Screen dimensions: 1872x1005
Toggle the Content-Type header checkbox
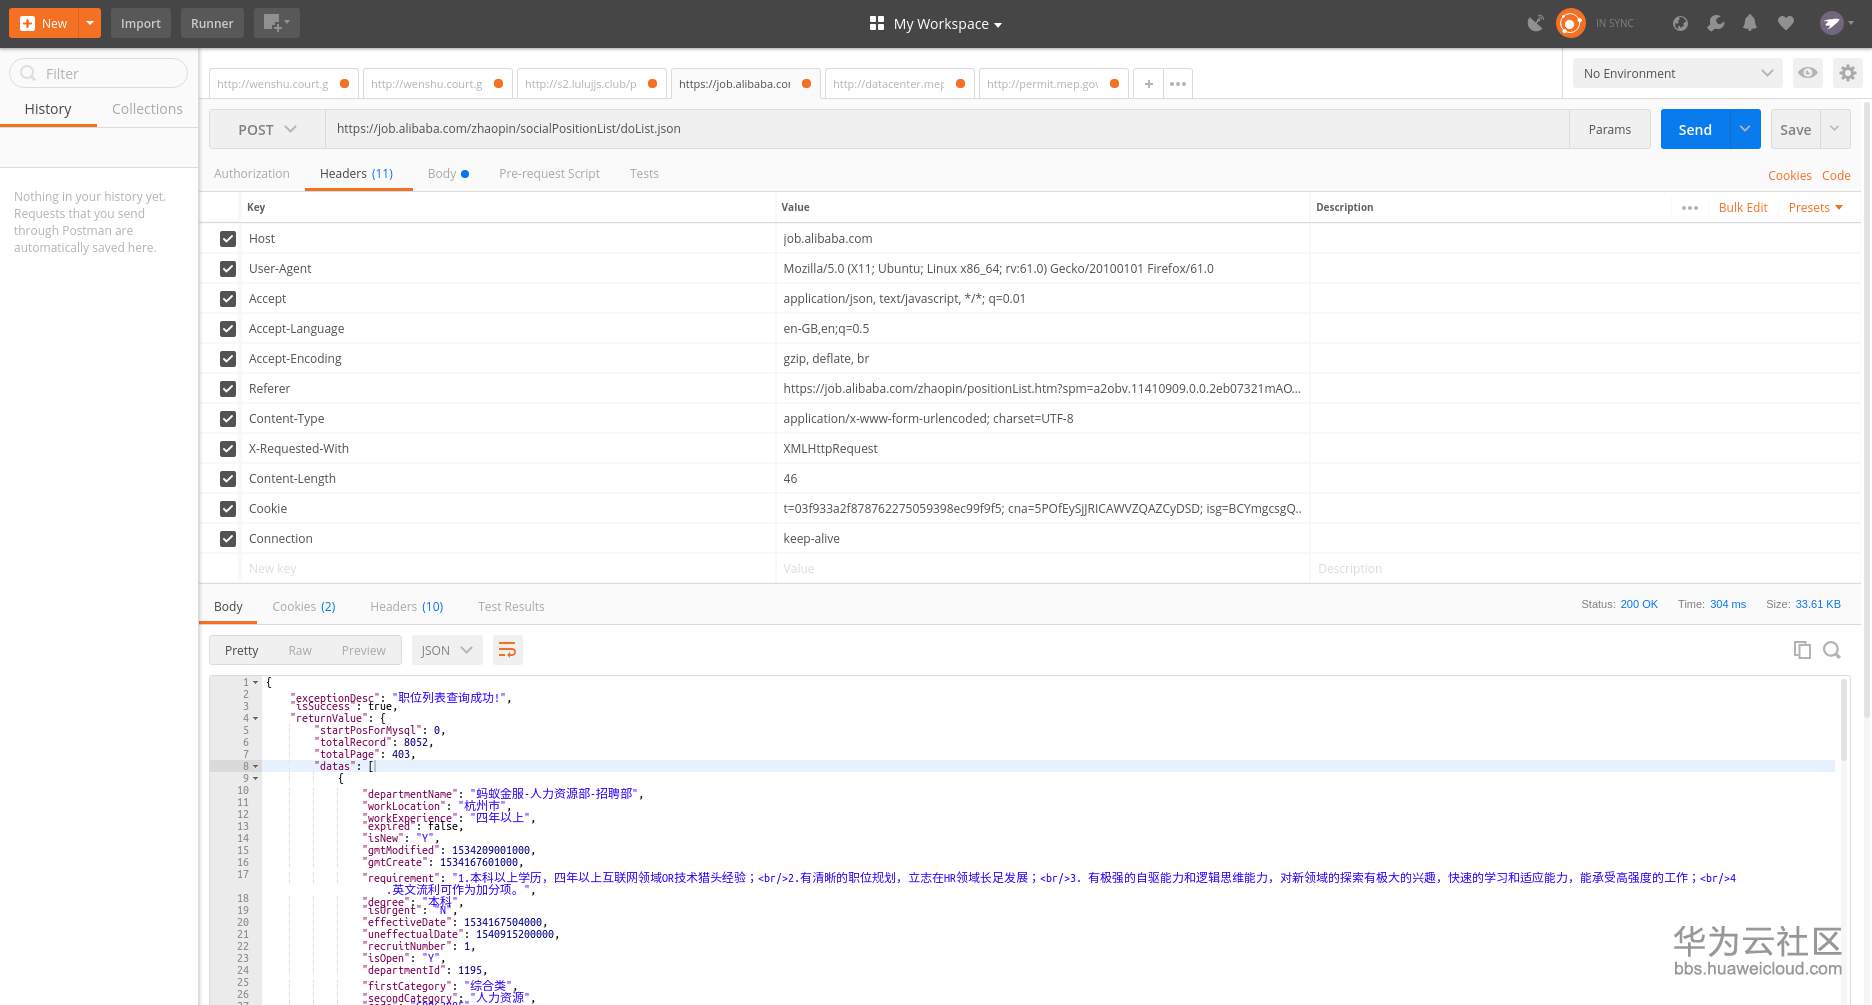coord(228,419)
